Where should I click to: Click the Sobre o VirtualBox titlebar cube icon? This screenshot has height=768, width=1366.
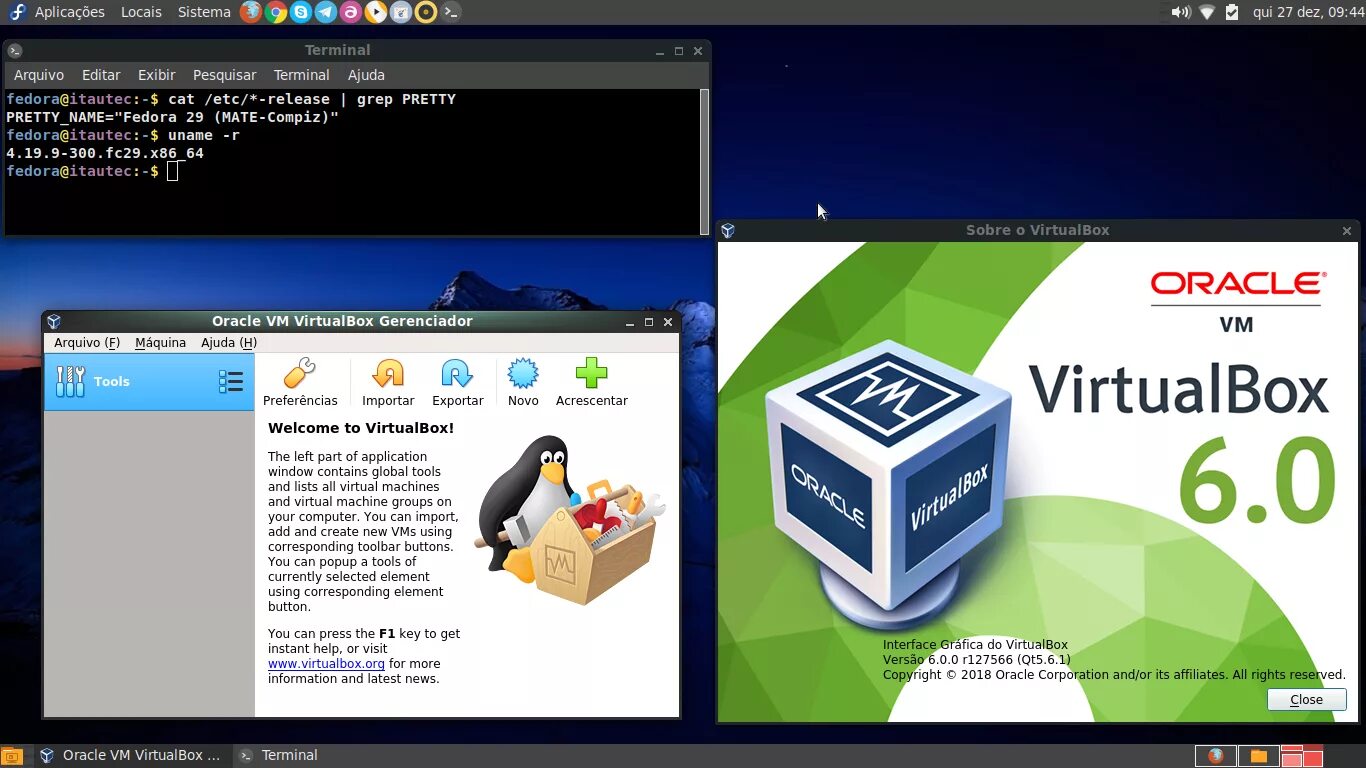tap(728, 230)
